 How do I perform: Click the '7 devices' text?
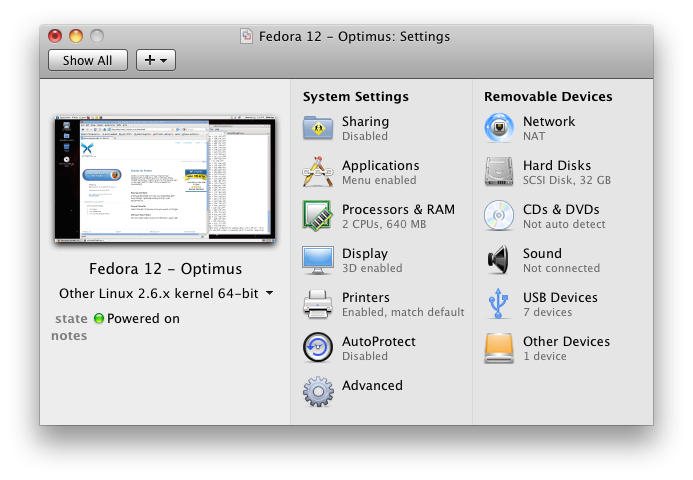pyautogui.click(x=548, y=312)
